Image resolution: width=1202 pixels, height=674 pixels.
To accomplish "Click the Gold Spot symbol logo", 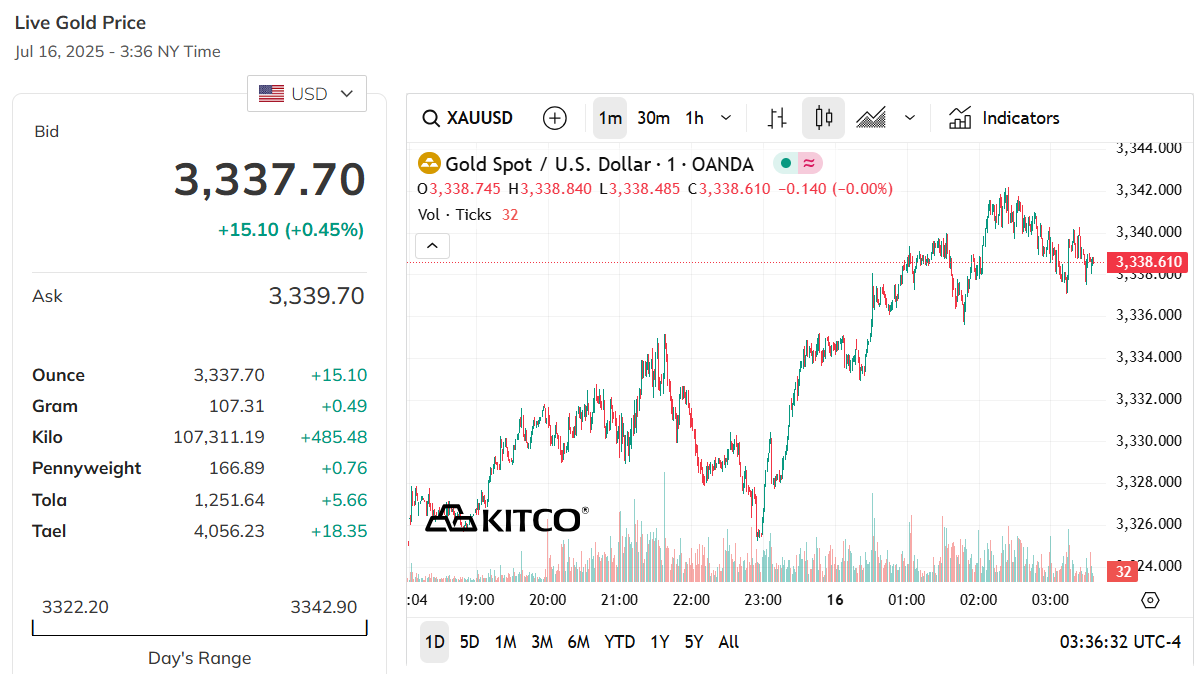I will (429, 164).
